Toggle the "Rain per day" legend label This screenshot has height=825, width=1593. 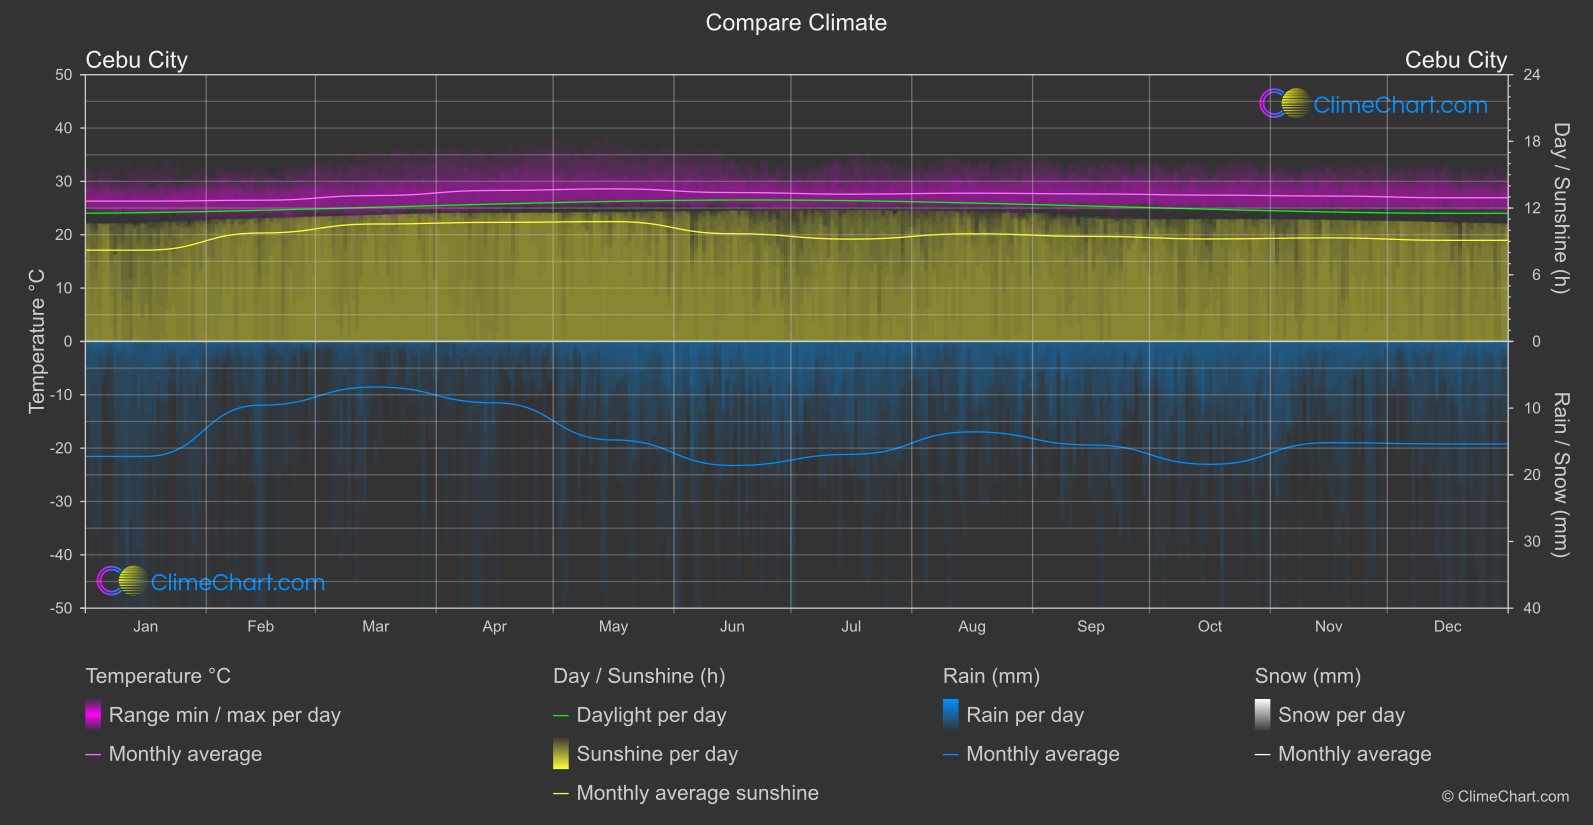tap(1024, 715)
